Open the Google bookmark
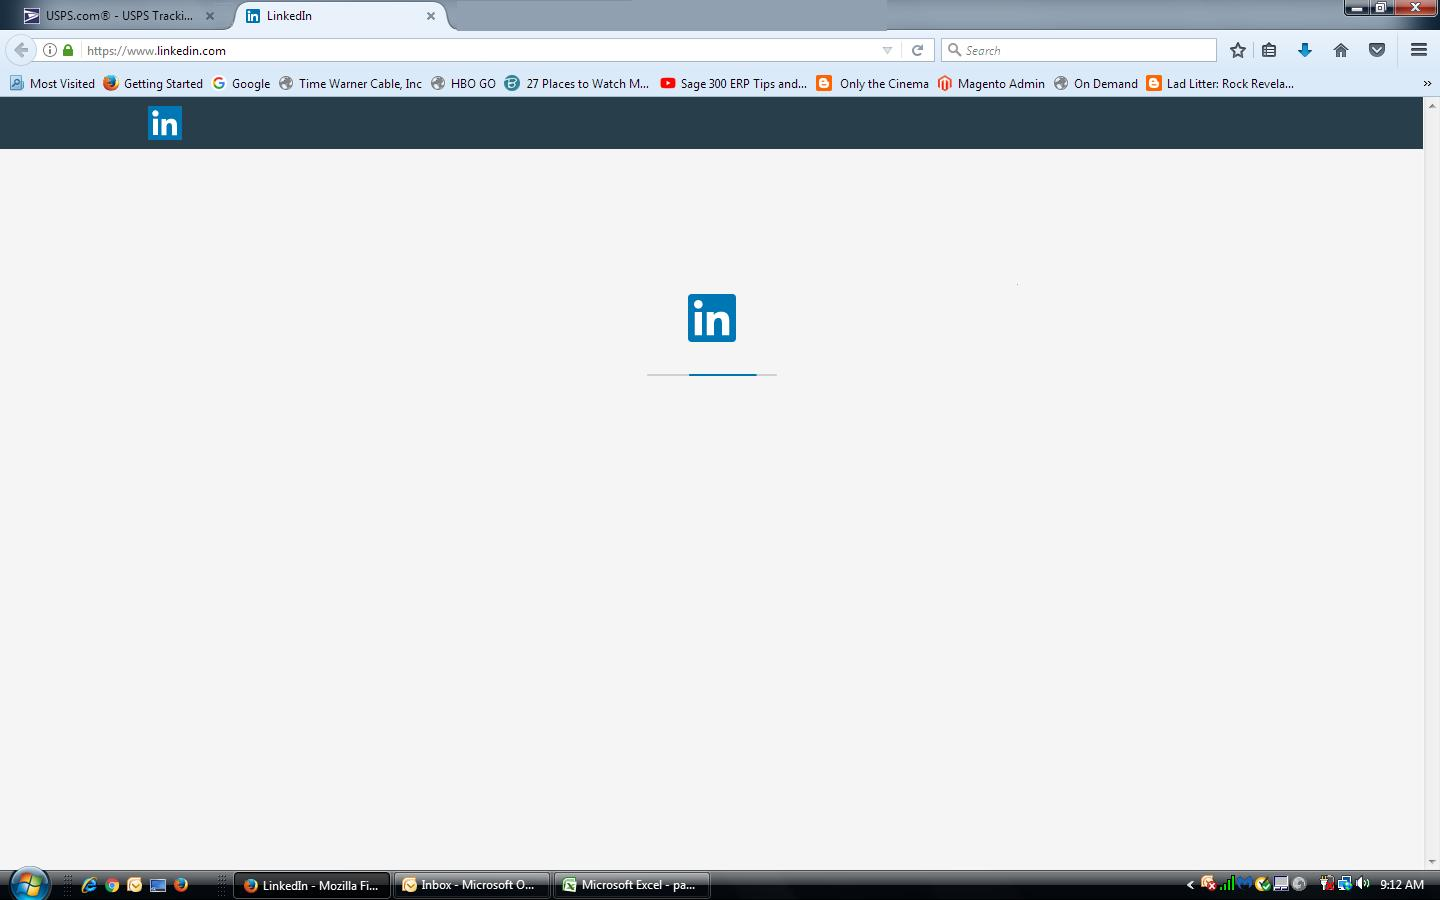The height and width of the screenshot is (900, 1440). pyautogui.click(x=241, y=84)
